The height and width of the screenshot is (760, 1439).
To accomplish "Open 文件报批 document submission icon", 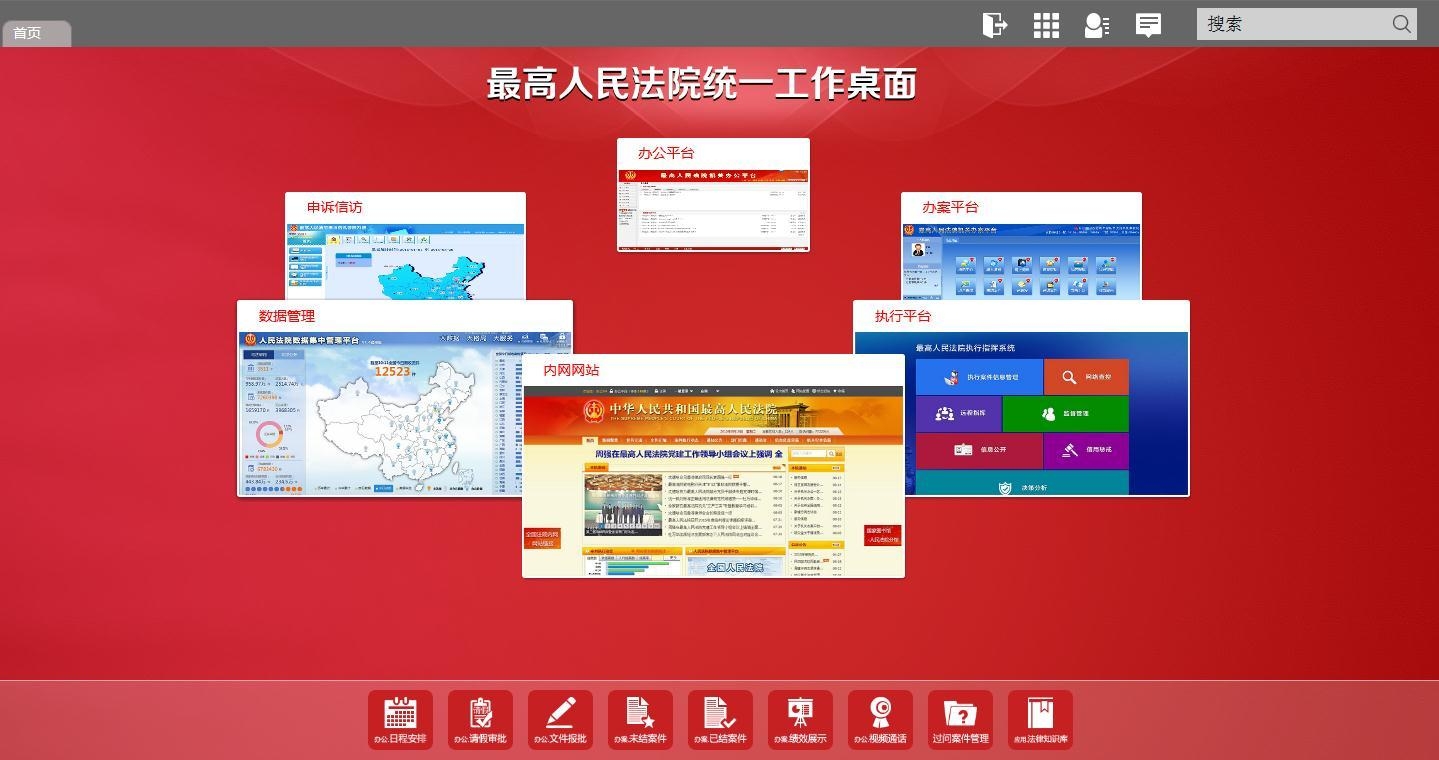I will click(560, 719).
